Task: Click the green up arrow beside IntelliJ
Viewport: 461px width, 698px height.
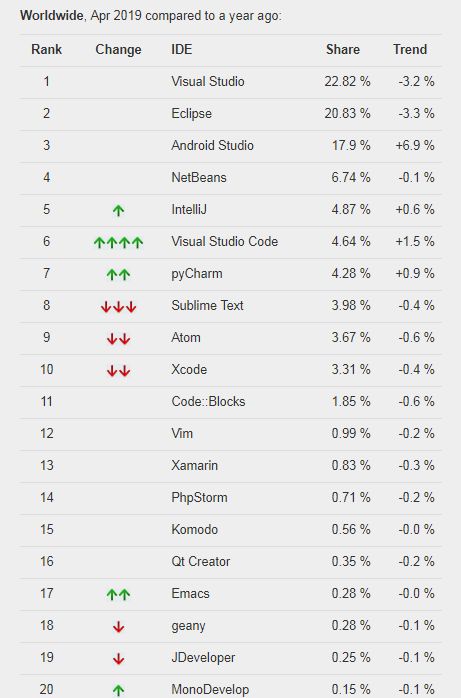Action: tap(118, 210)
